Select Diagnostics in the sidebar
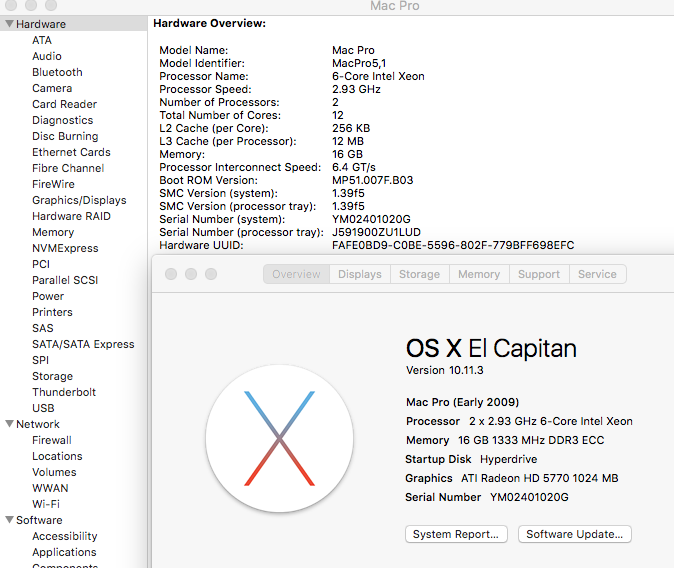The height and width of the screenshot is (568, 674). [x=62, y=120]
